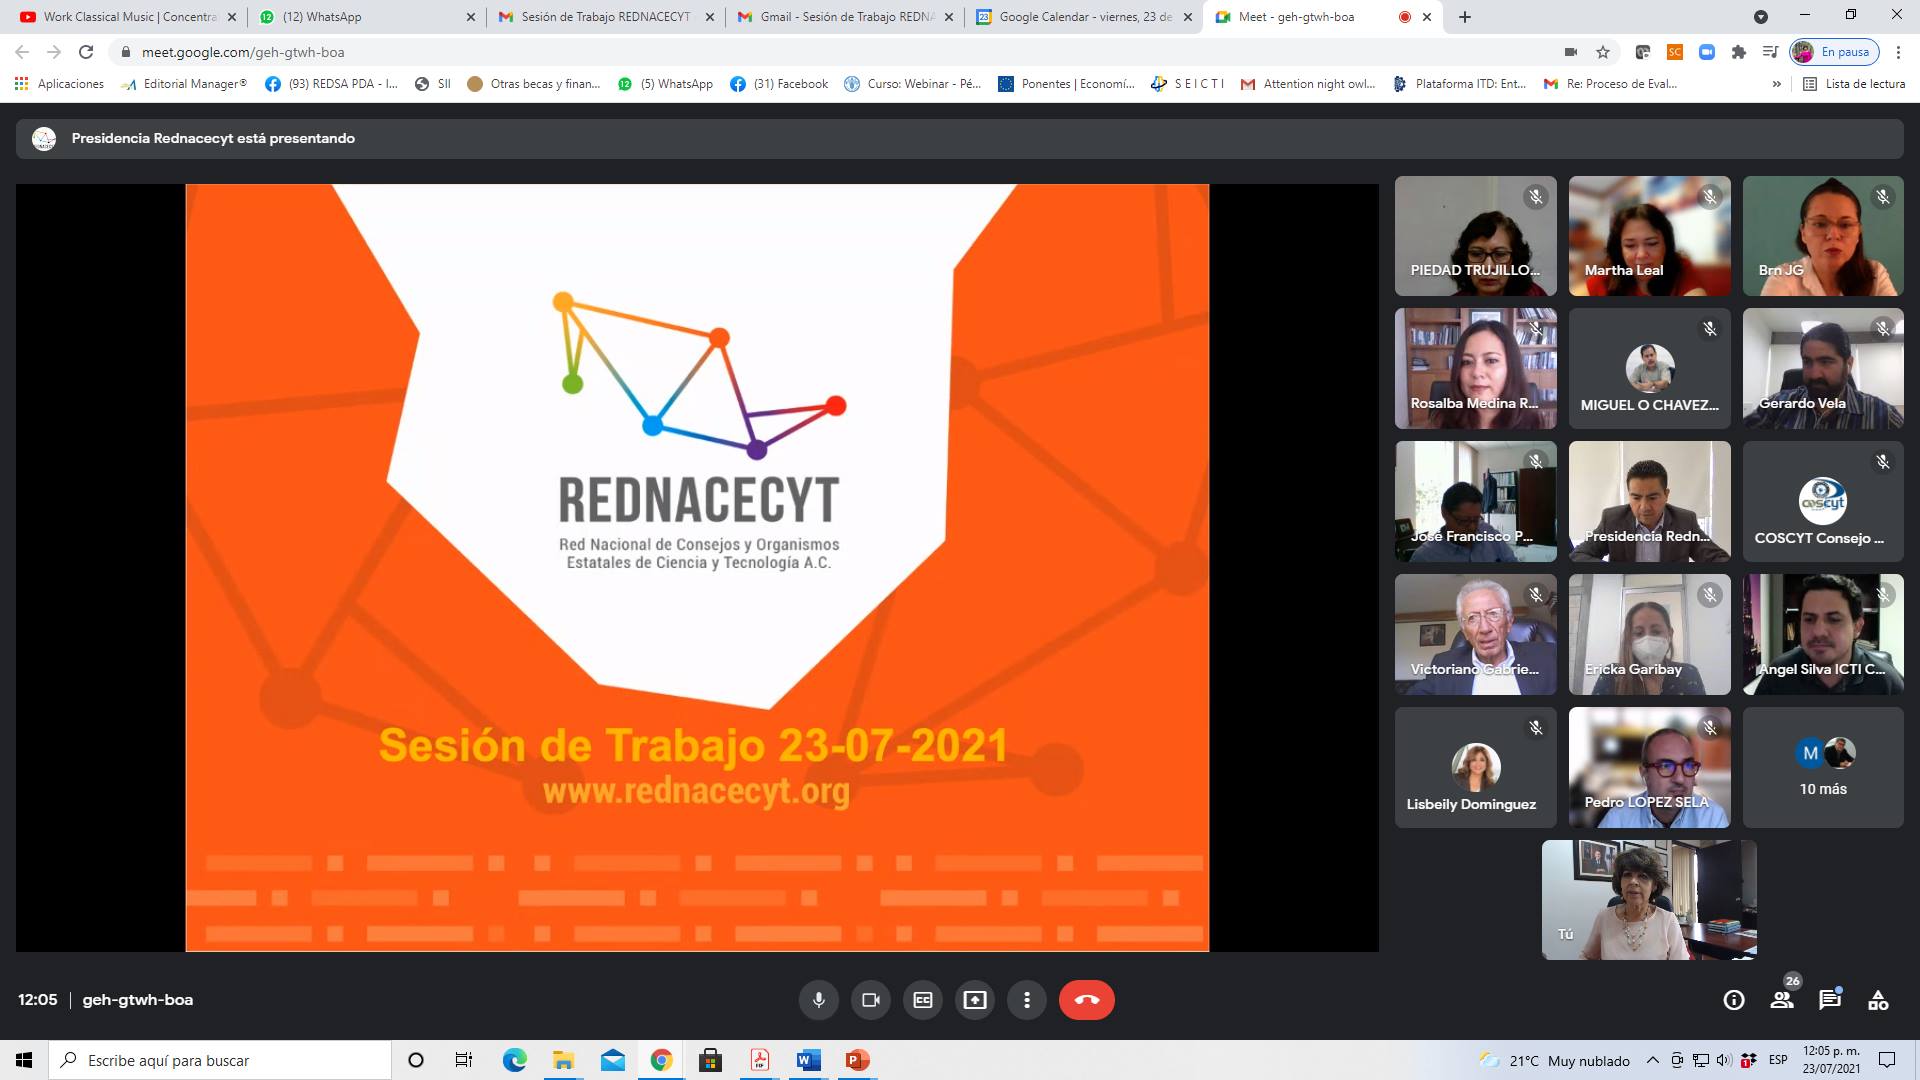1920x1080 pixels.
Task: Open the activities icon
Action: [x=1878, y=1000]
